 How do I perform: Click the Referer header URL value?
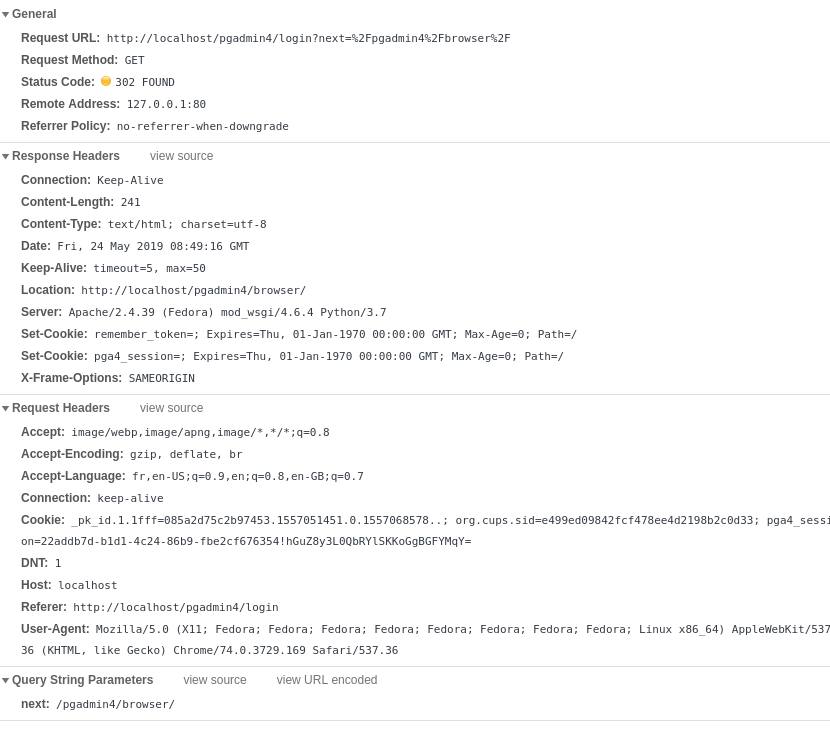coord(176,607)
